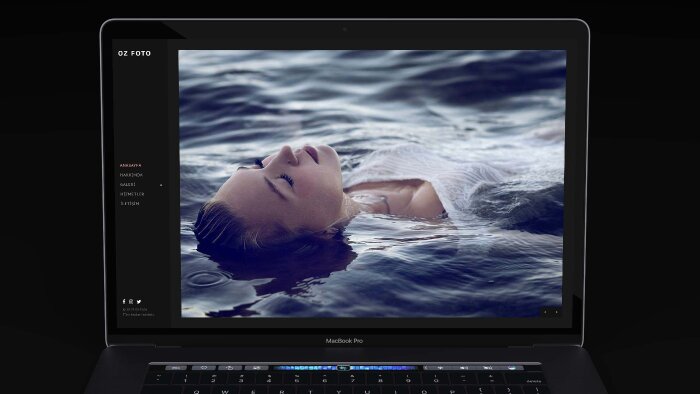Click the copyright footer text link
The height and width of the screenshot is (394, 700).
point(138,312)
